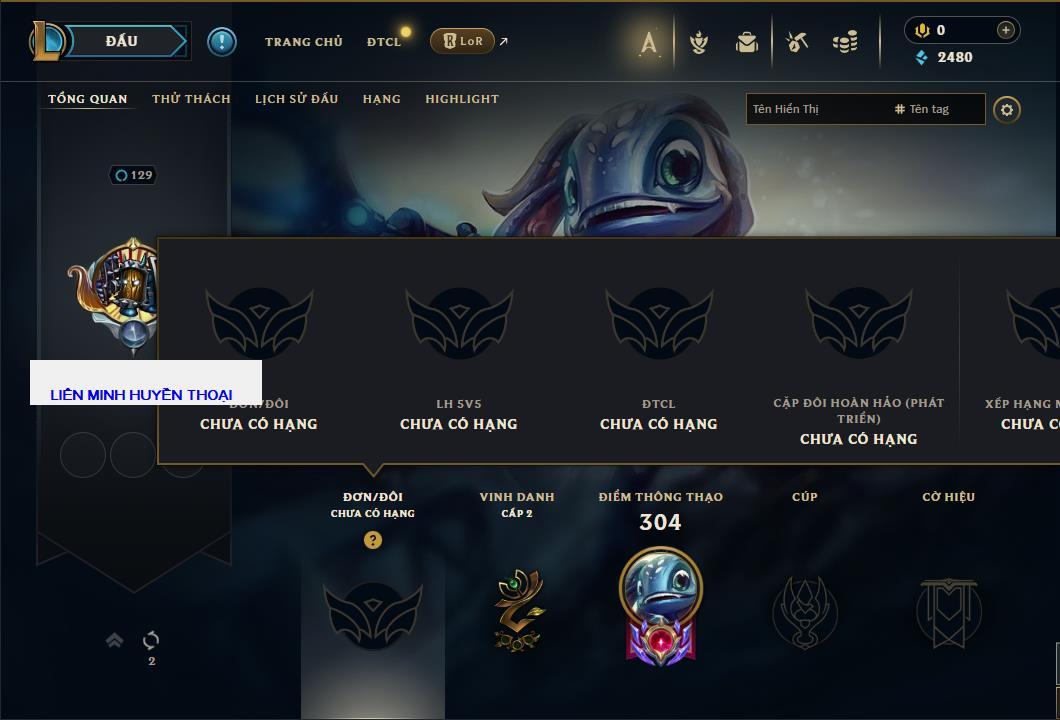Click the question mark under ĐƠN/ĐÔI

[372, 539]
